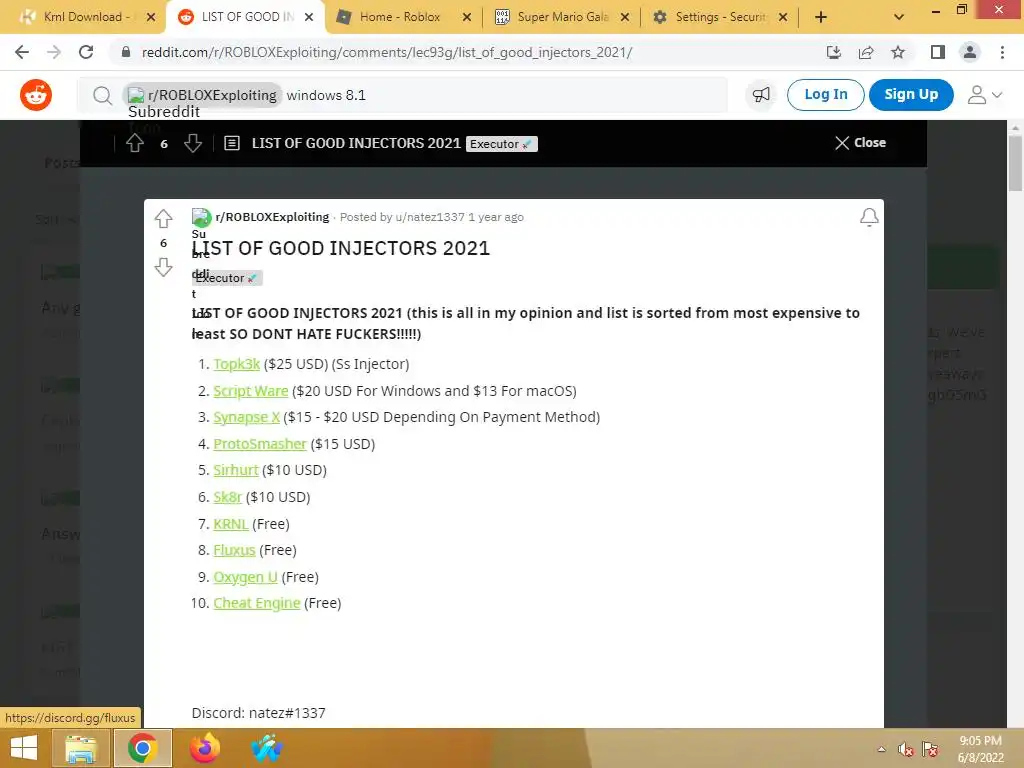Open the Chrome three-dot menu

coord(1002,52)
